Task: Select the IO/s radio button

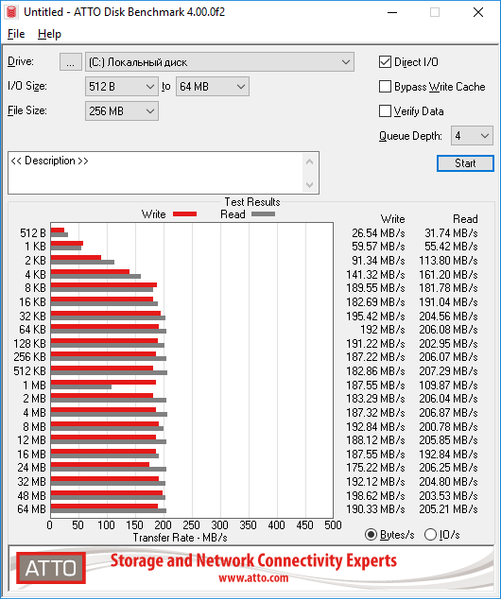Action: tap(430, 534)
